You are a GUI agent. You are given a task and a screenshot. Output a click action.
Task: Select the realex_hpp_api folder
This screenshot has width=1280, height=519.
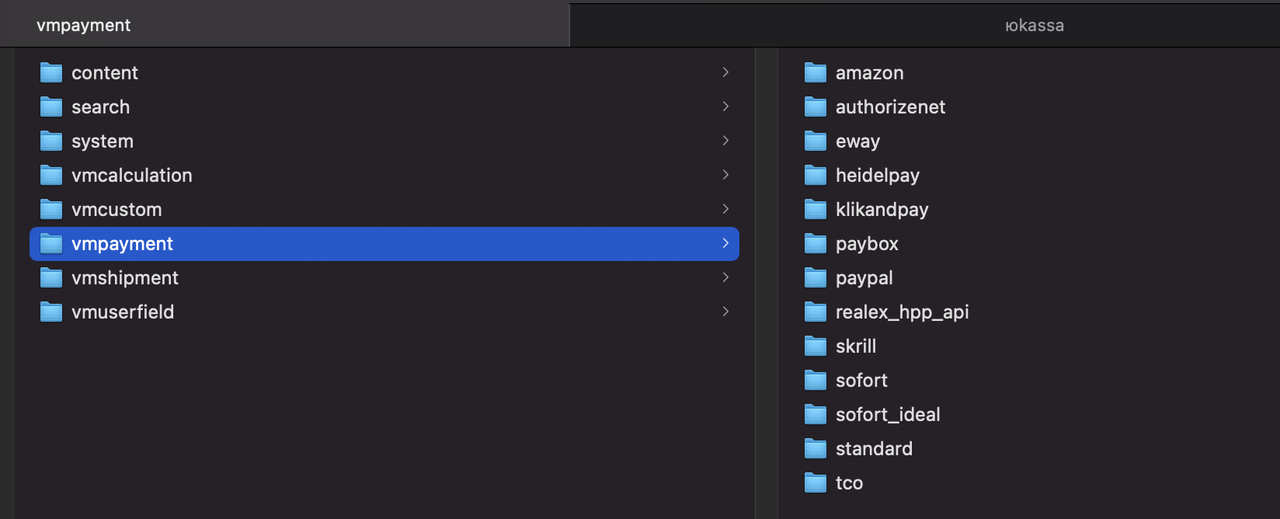click(902, 312)
